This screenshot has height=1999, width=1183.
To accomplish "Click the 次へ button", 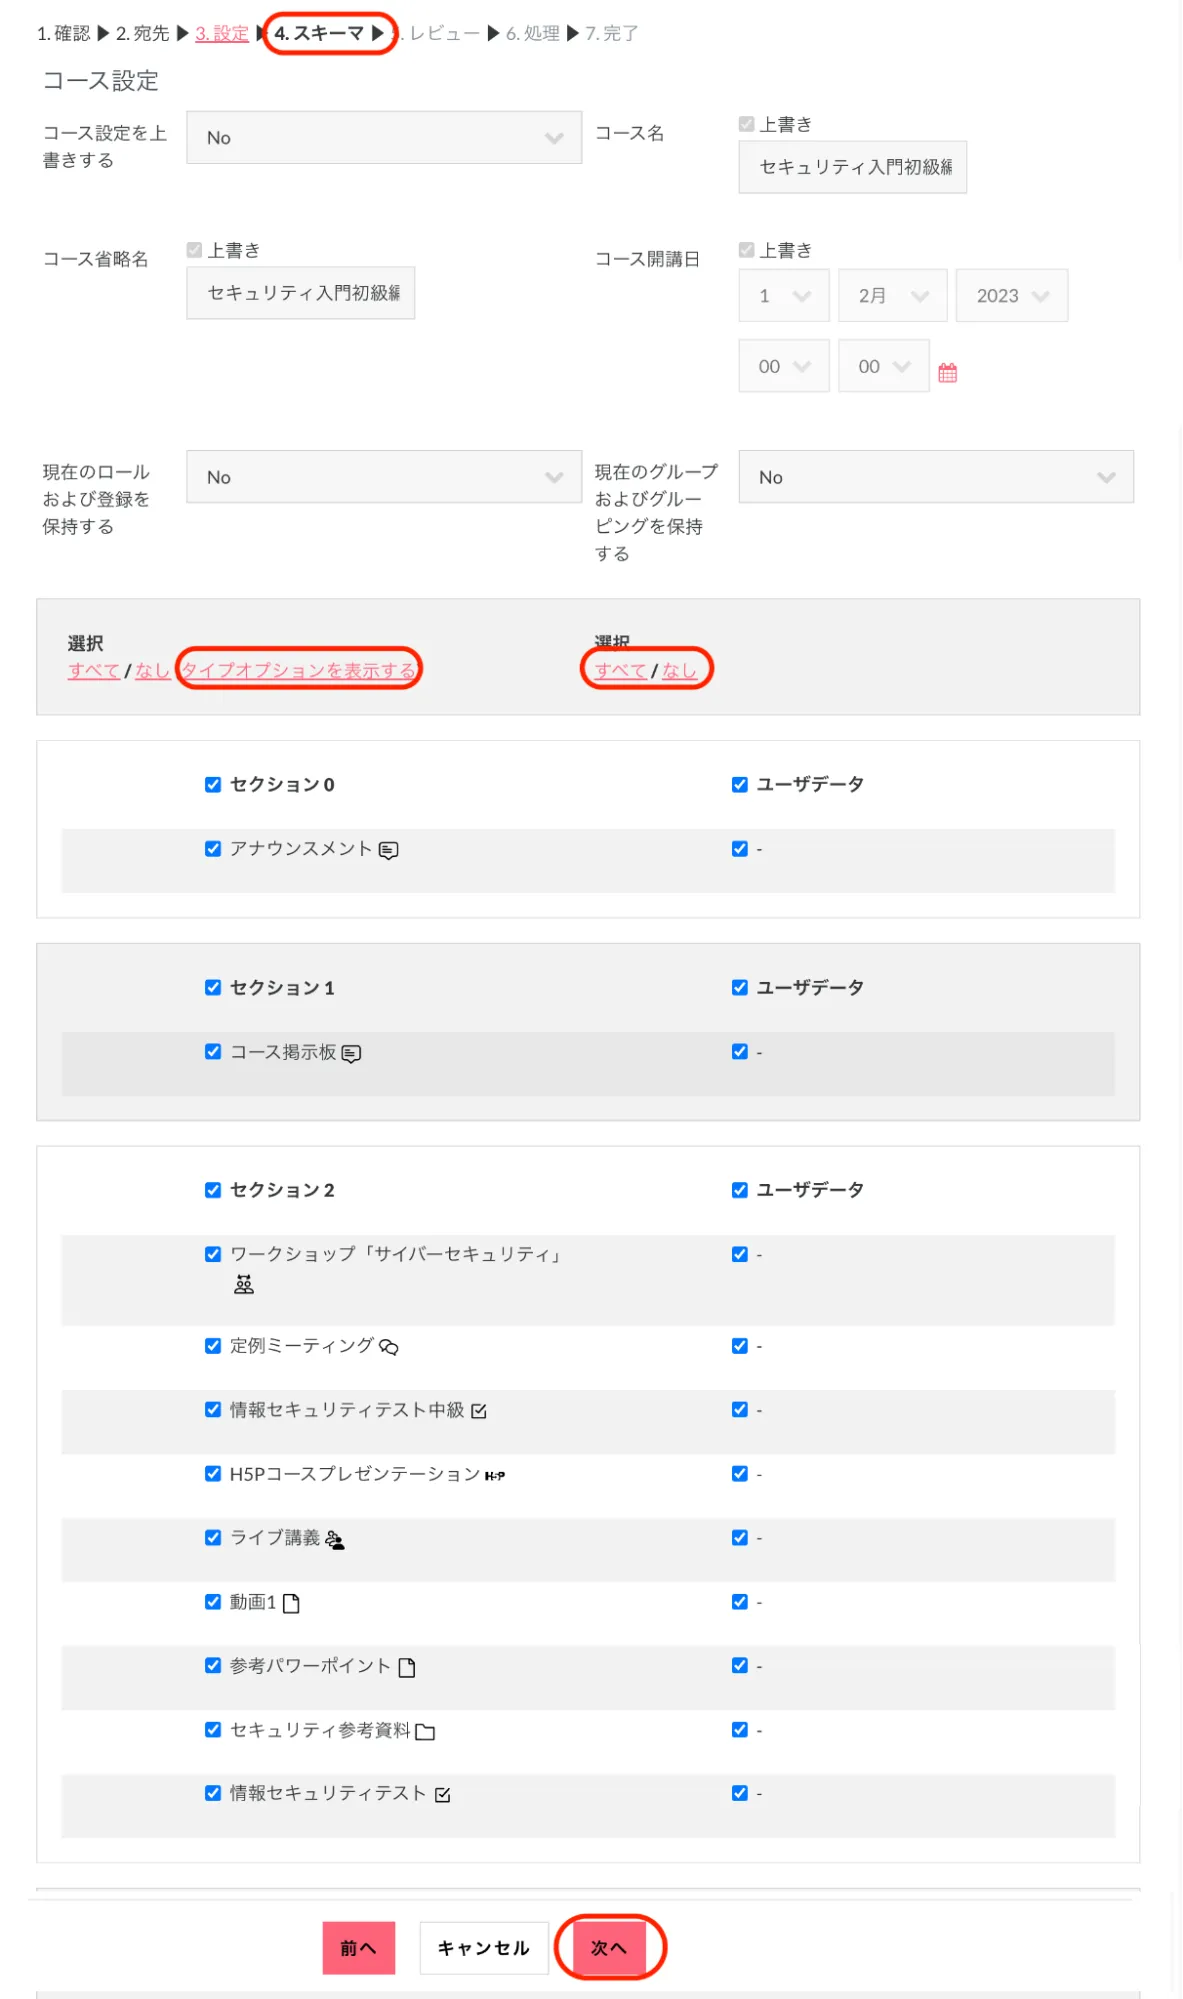I will coord(608,1947).
